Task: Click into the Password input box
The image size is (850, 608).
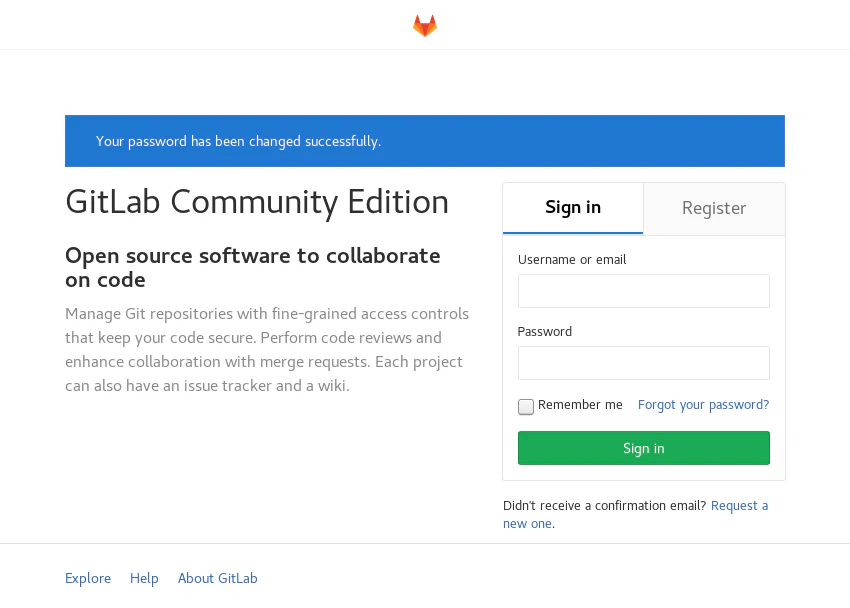Action: pos(643,363)
